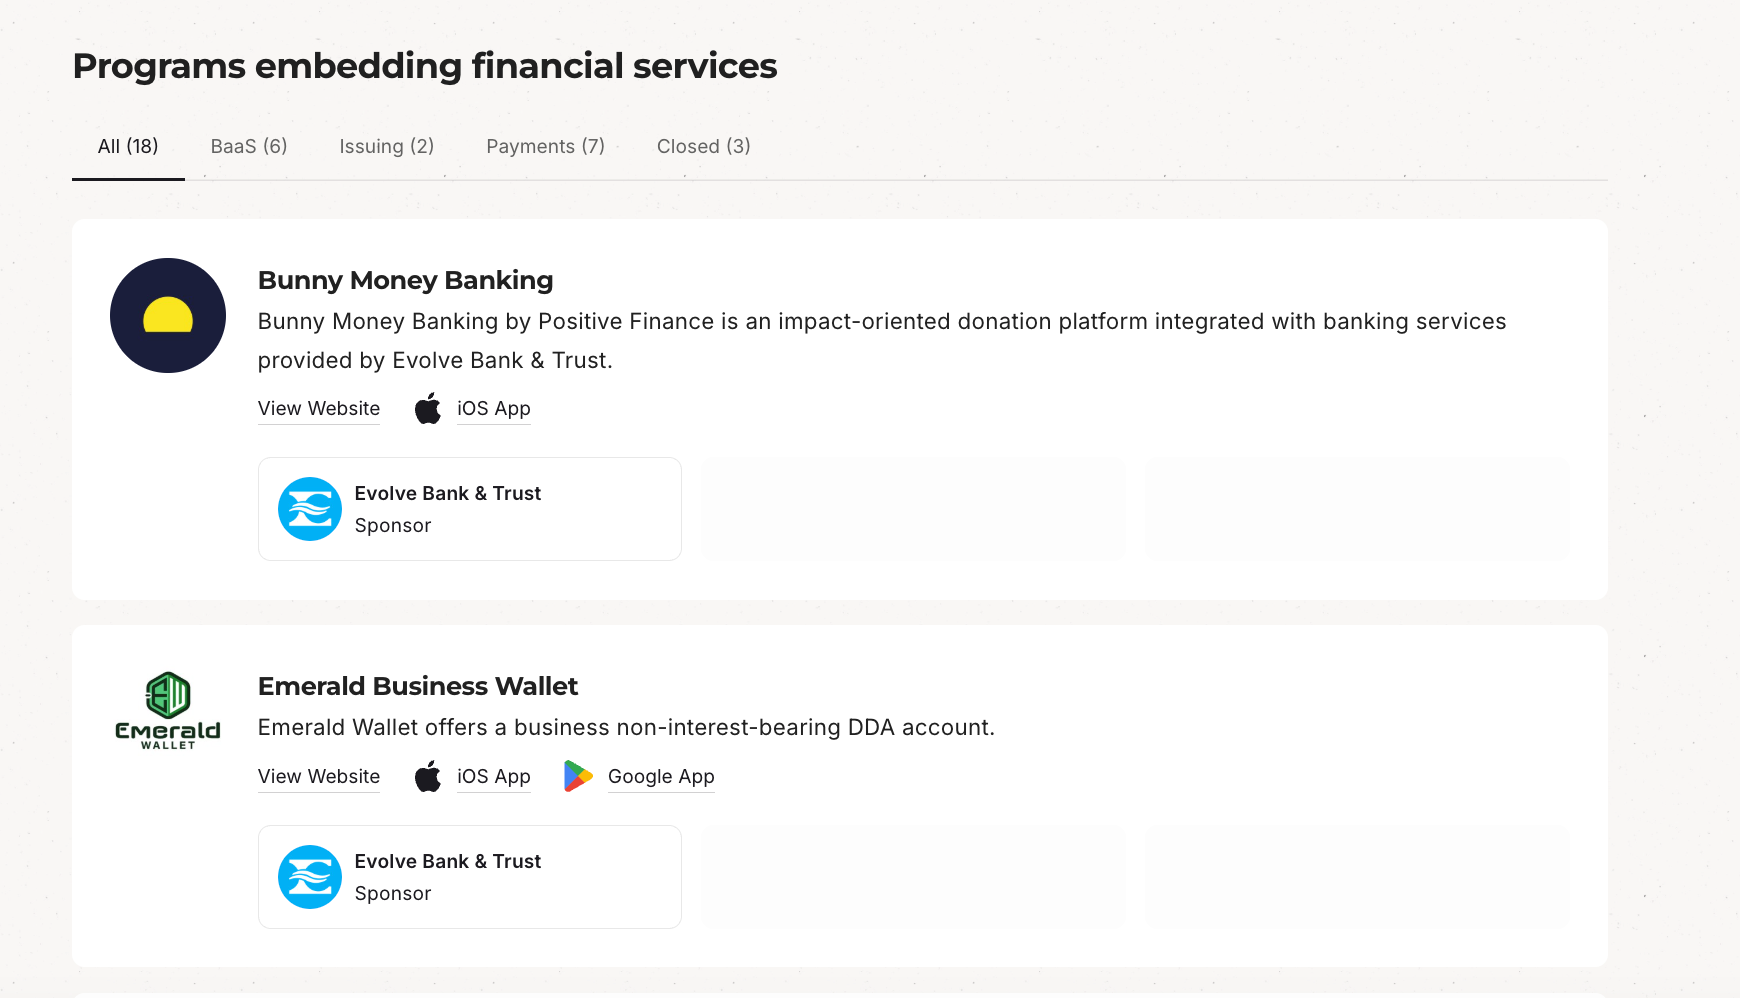Click Apple icon under Bunny Money Banking
Screen dimensions: 1740x998
click(x=428, y=408)
